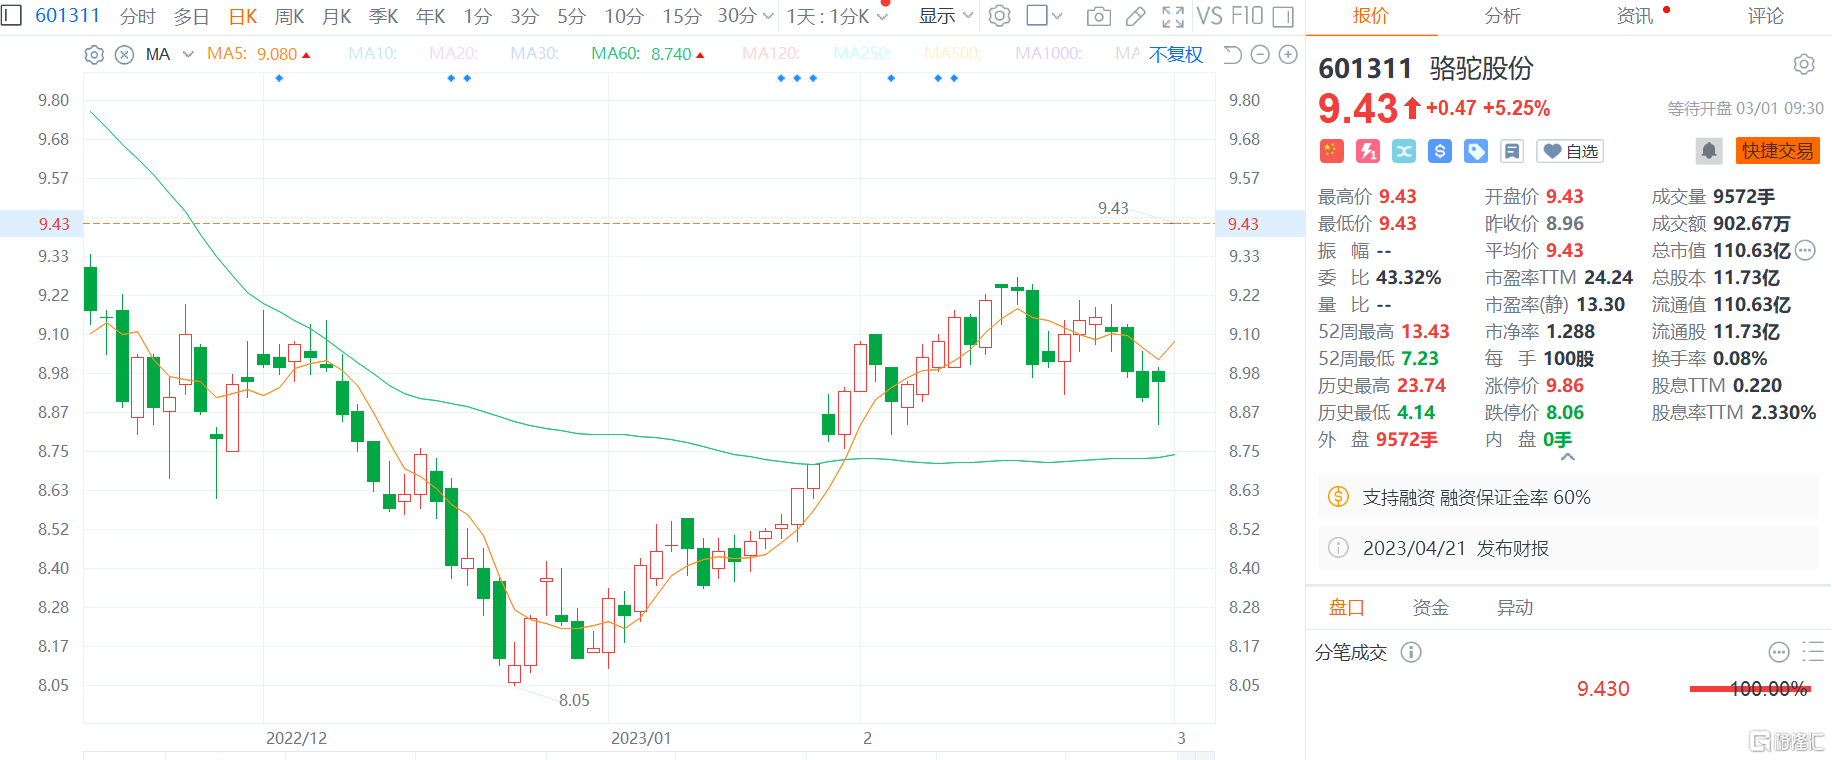Remove the MA indicator with the X icon

[x=124, y=55]
